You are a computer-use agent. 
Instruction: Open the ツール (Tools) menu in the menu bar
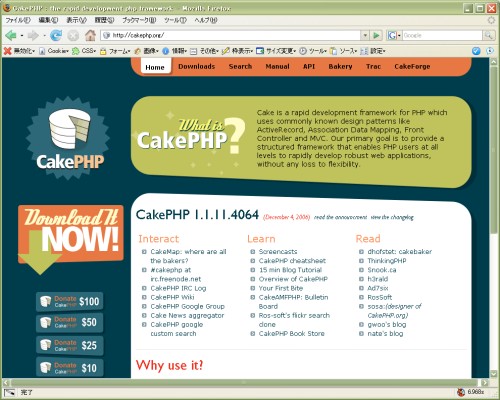(175, 20)
